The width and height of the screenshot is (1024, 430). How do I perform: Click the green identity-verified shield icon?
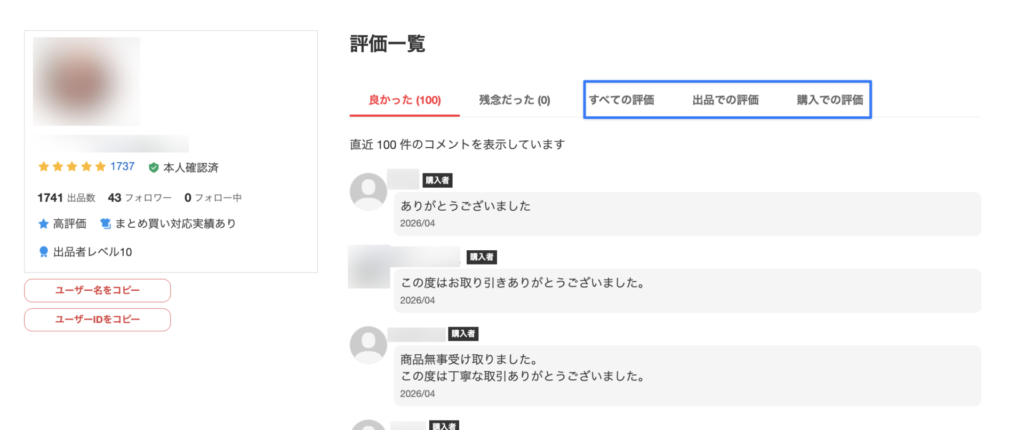point(153,167)
